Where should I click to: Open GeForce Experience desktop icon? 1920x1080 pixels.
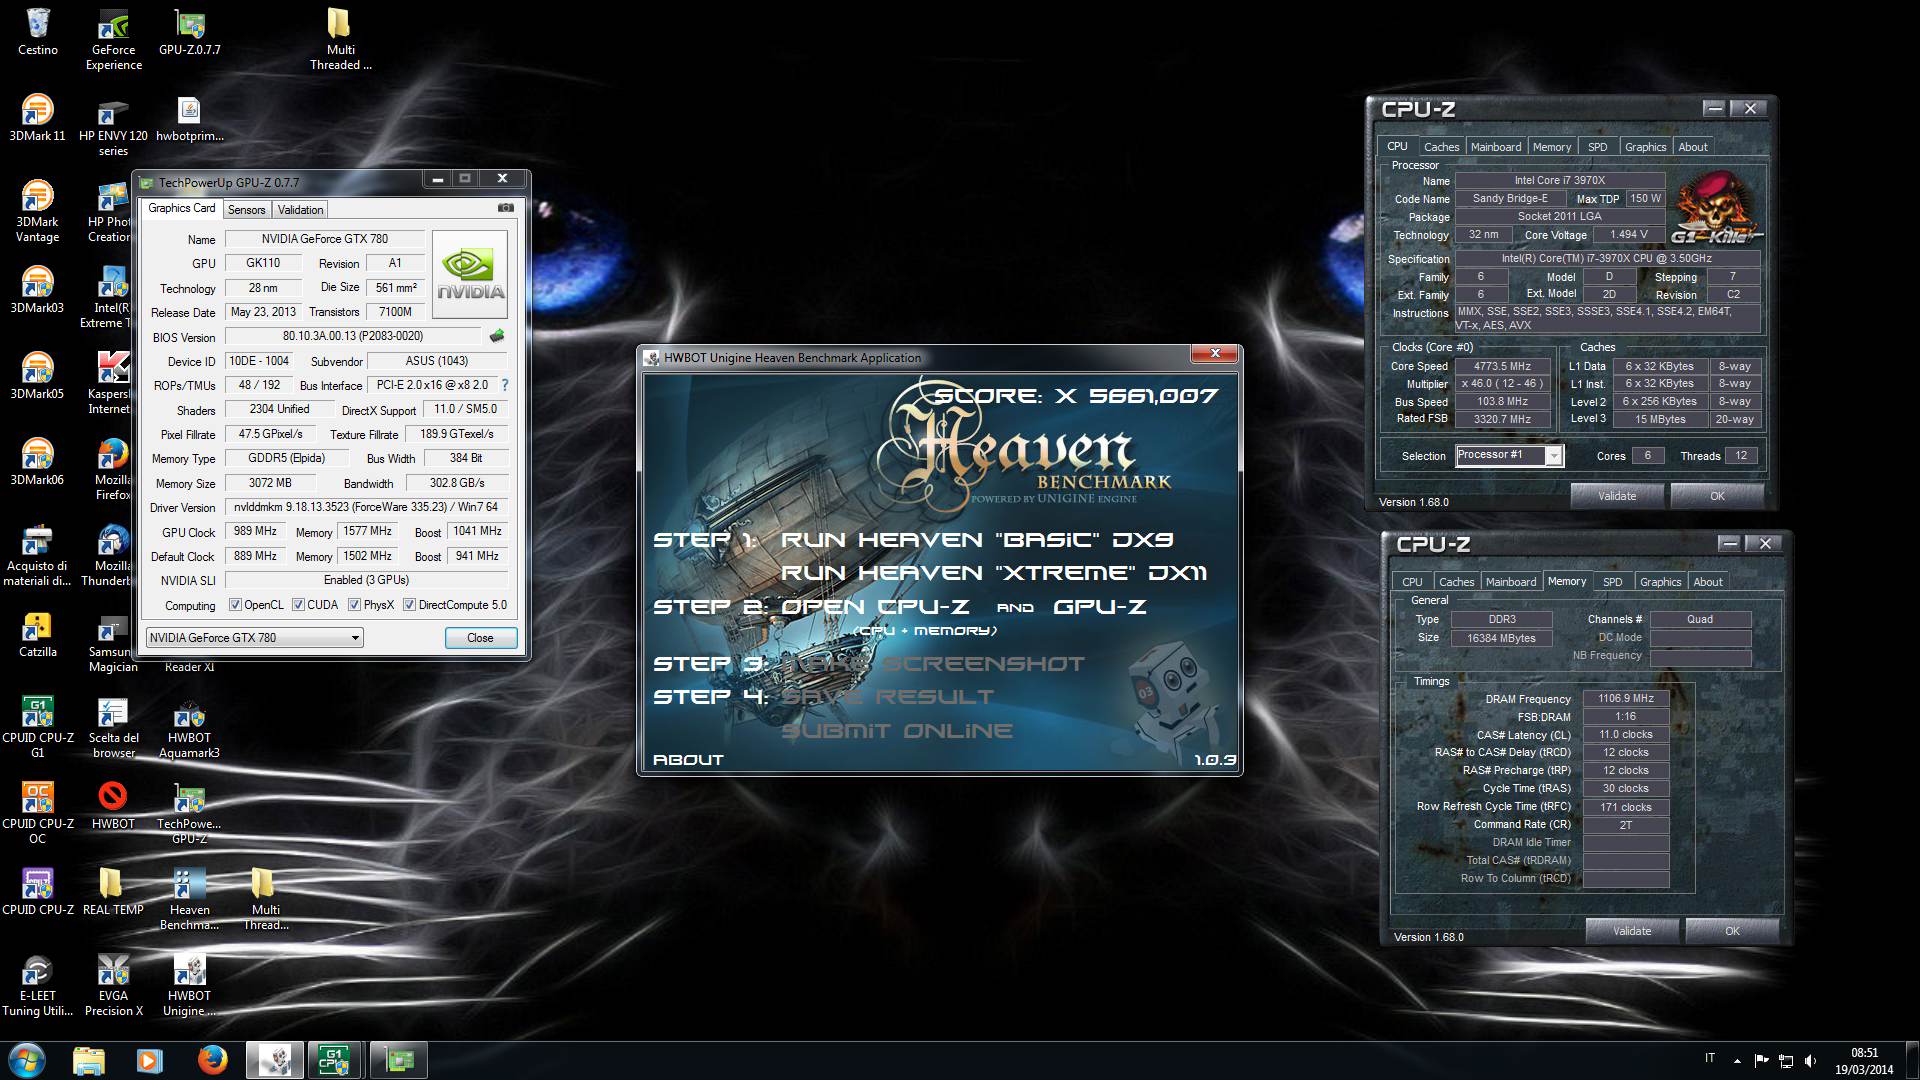pyautogui.click(x=114, y=40)
